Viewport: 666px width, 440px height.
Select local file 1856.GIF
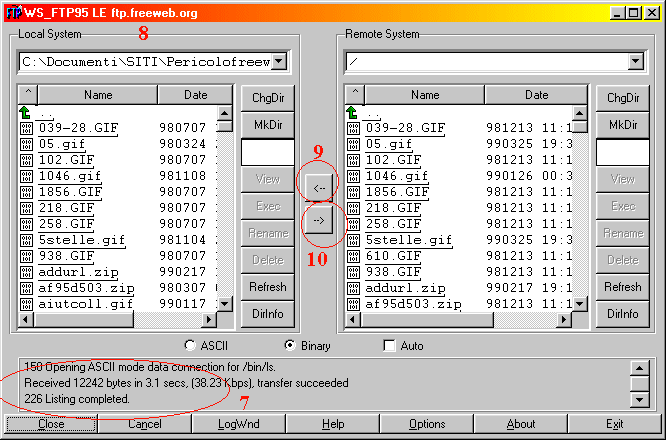(70, 192)
